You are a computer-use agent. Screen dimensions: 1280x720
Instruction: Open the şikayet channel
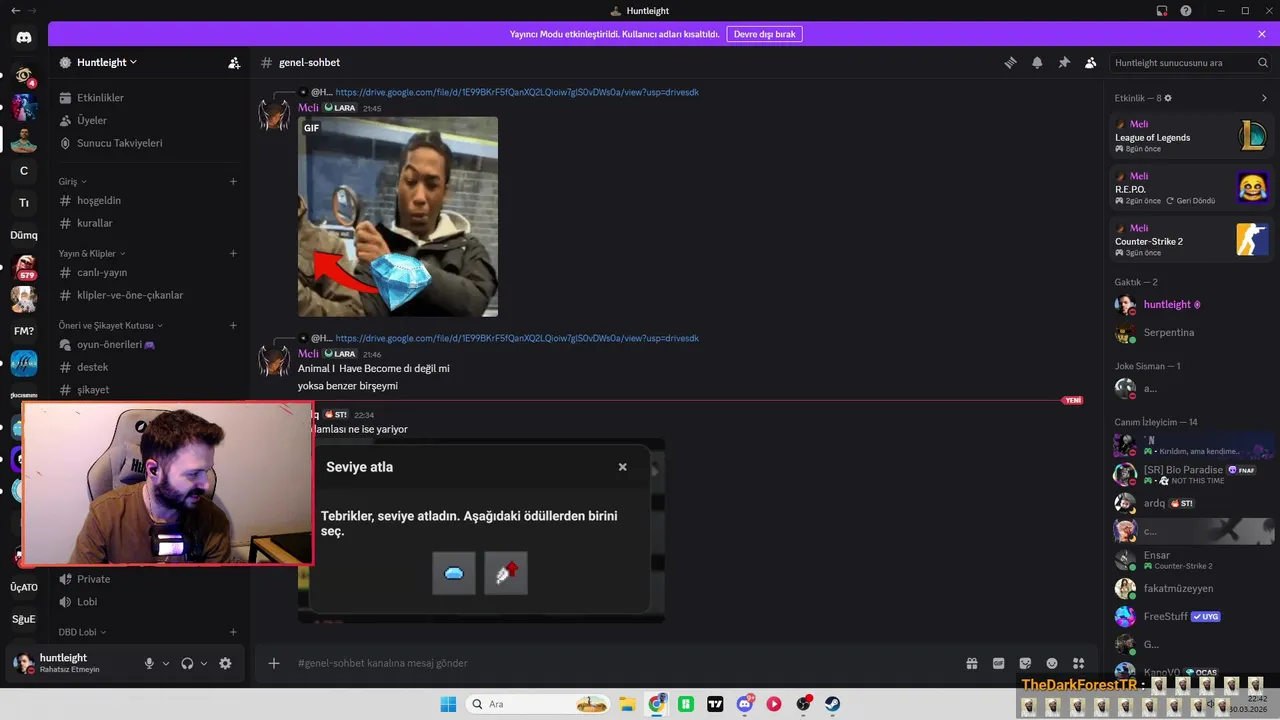pos(150,389)
